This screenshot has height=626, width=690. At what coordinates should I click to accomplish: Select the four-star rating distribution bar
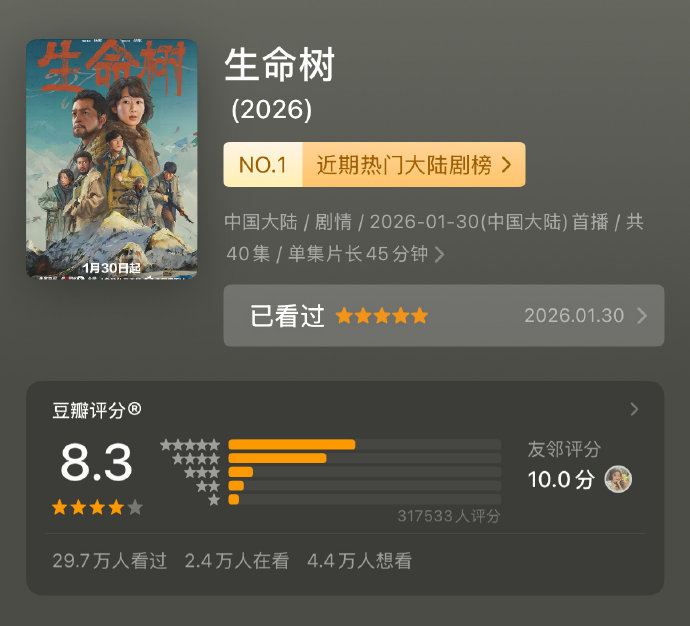click(x=278, y=458)
